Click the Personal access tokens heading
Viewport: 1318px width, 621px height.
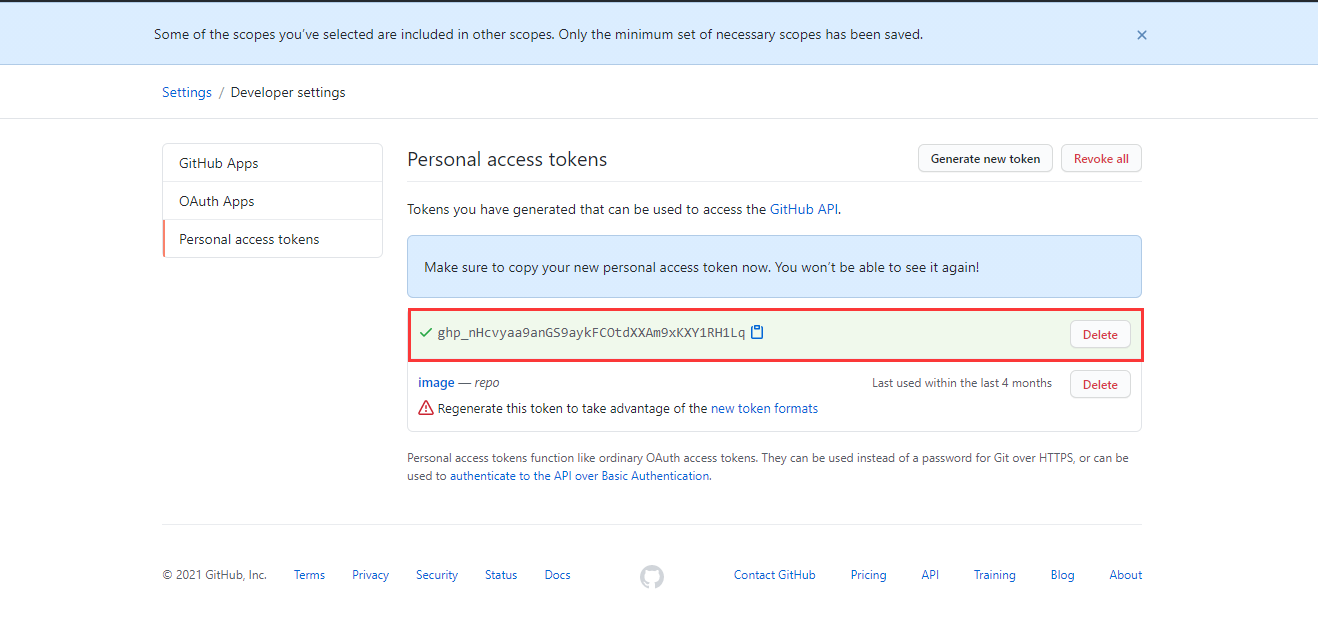[x=507, y=159]
